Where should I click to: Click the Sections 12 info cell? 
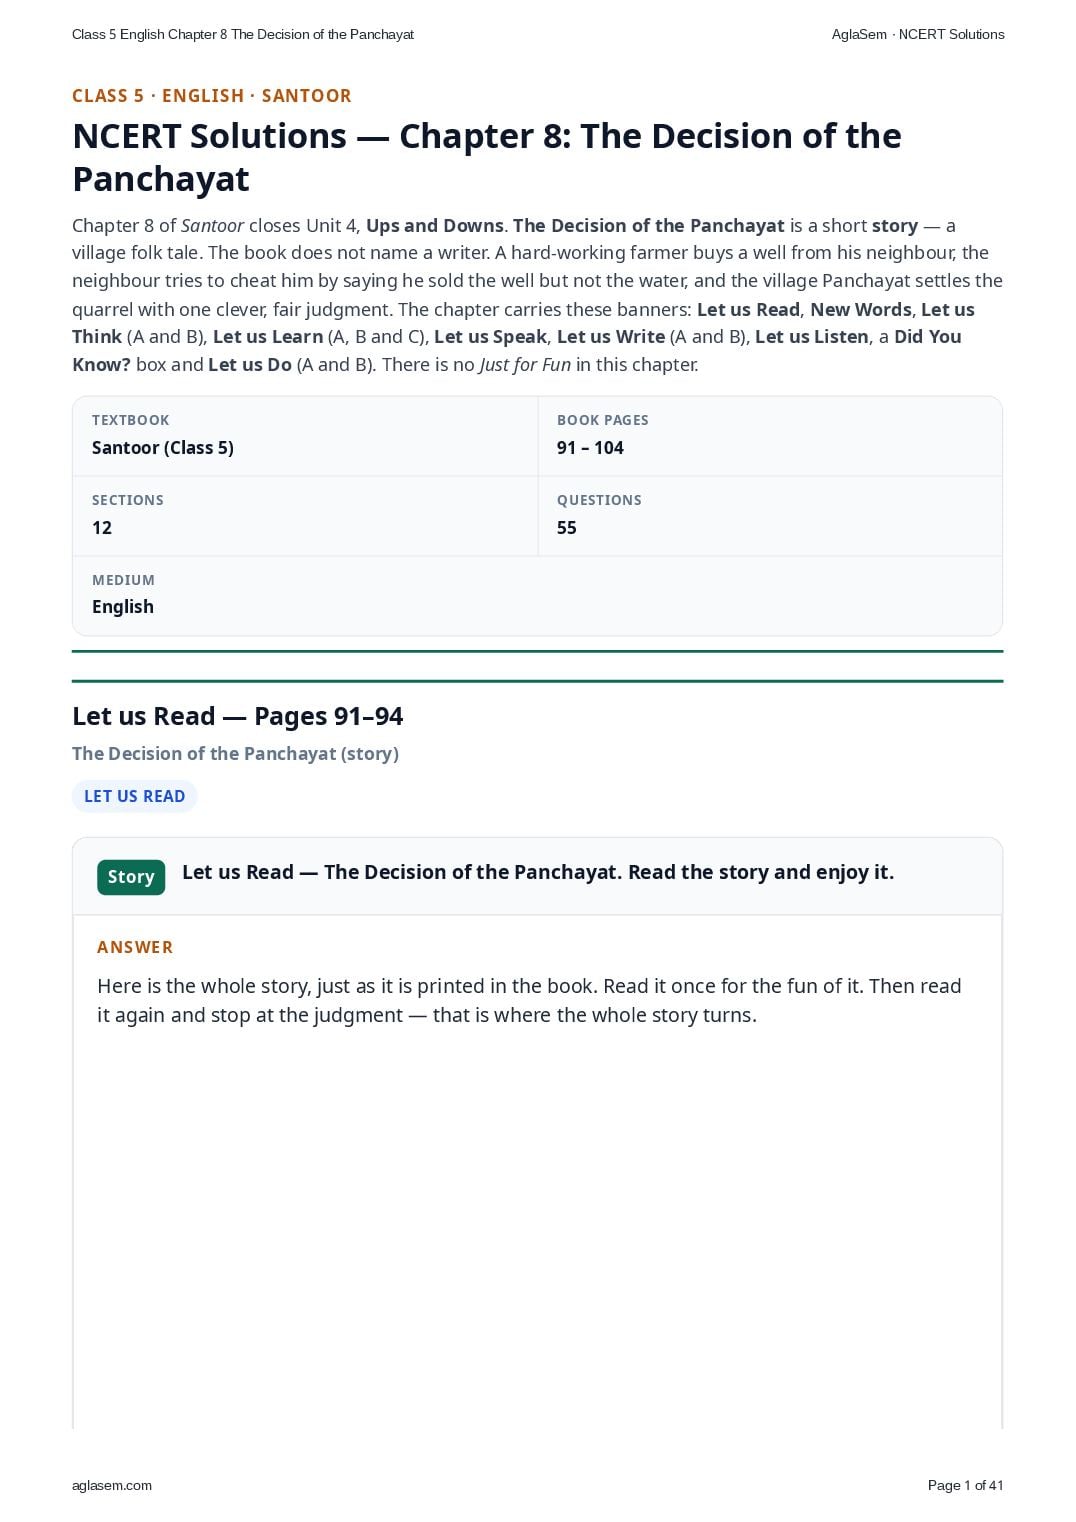pyautogui.click(x=305, y=516)
